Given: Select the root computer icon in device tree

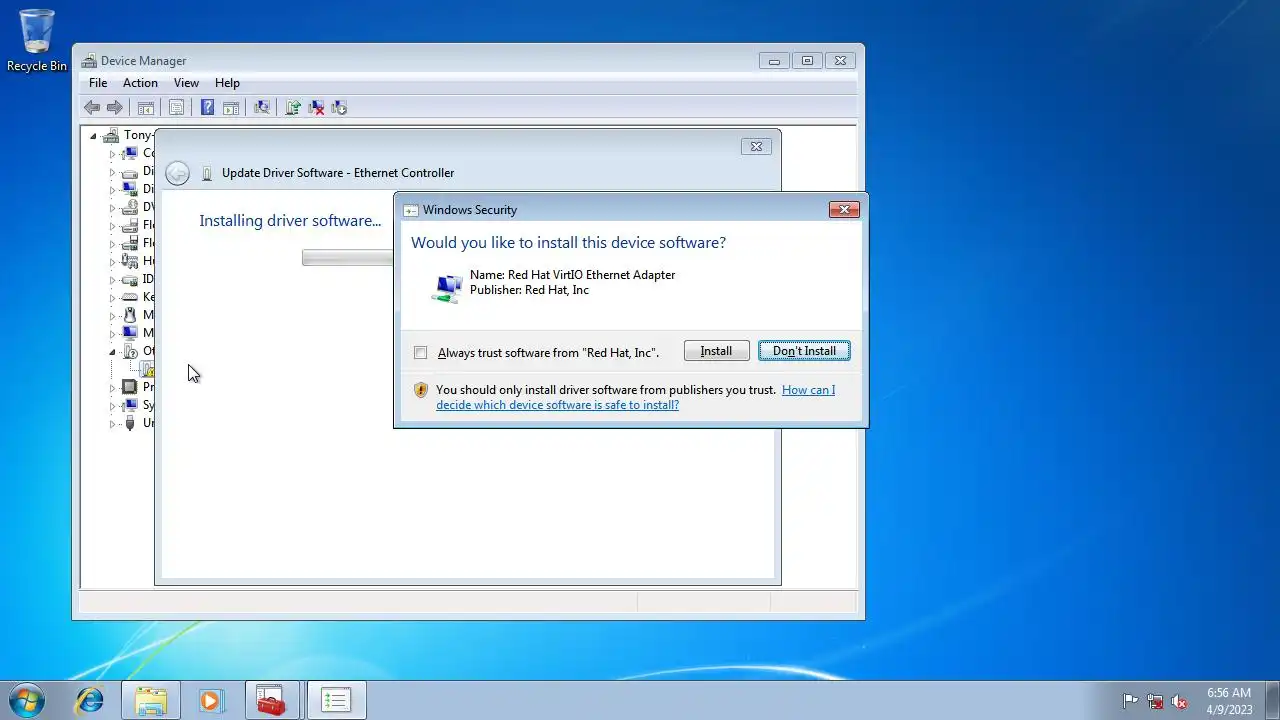Looking at the screenshot, I should pyautogui.click(x=111, y=135).
